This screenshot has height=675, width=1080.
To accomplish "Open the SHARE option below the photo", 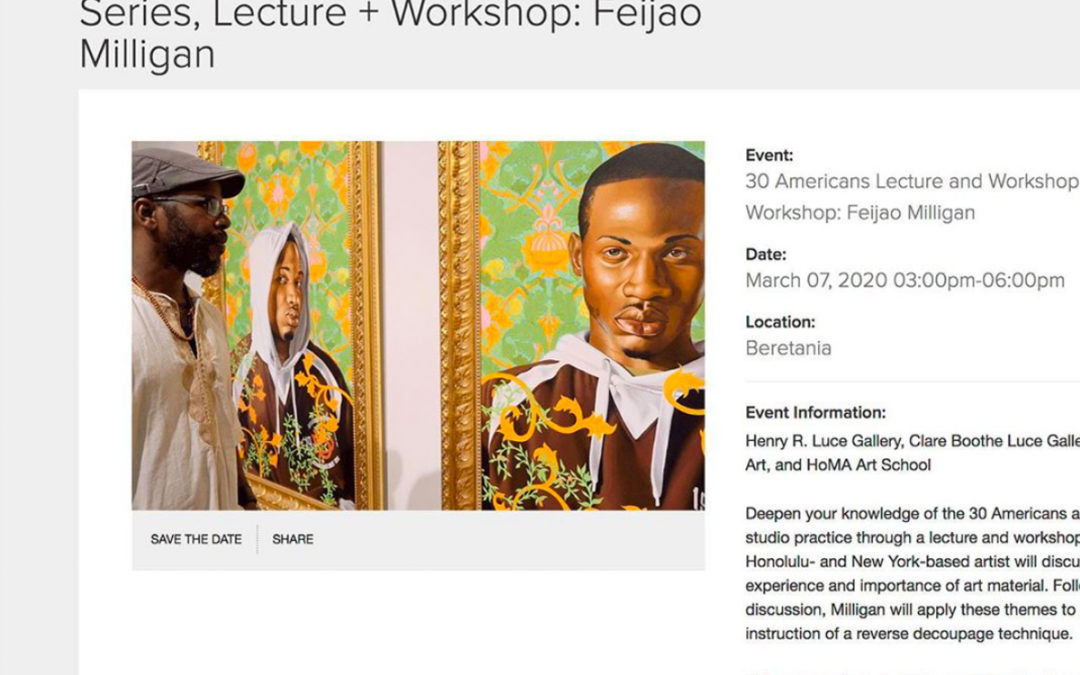I will 292,539.
